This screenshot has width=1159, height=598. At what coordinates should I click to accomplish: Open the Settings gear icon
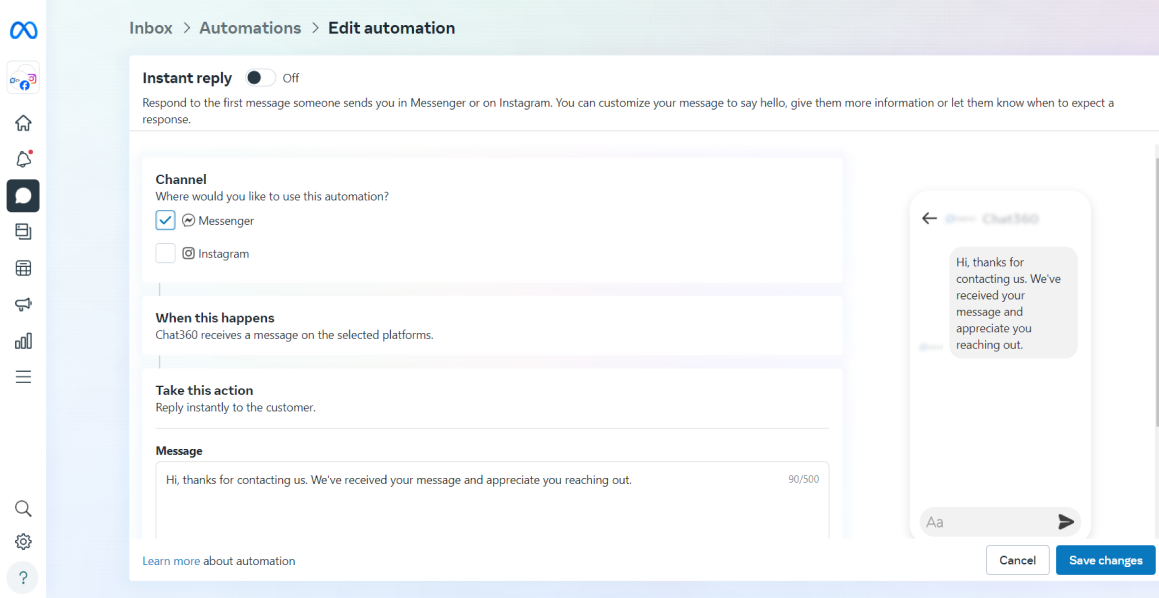click(x=23, y=541)
